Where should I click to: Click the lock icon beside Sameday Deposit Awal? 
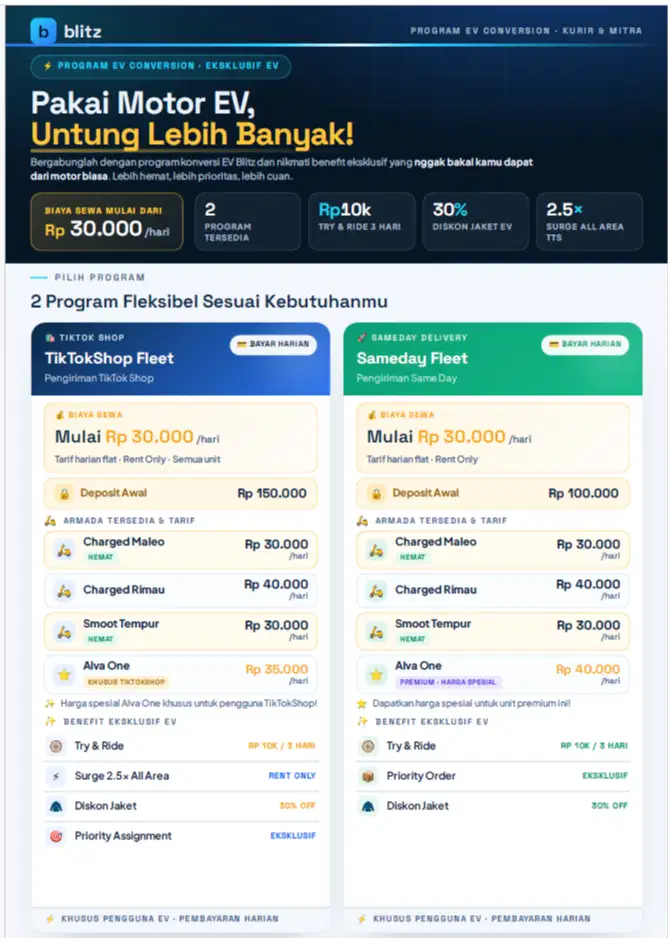pos(376,493)
